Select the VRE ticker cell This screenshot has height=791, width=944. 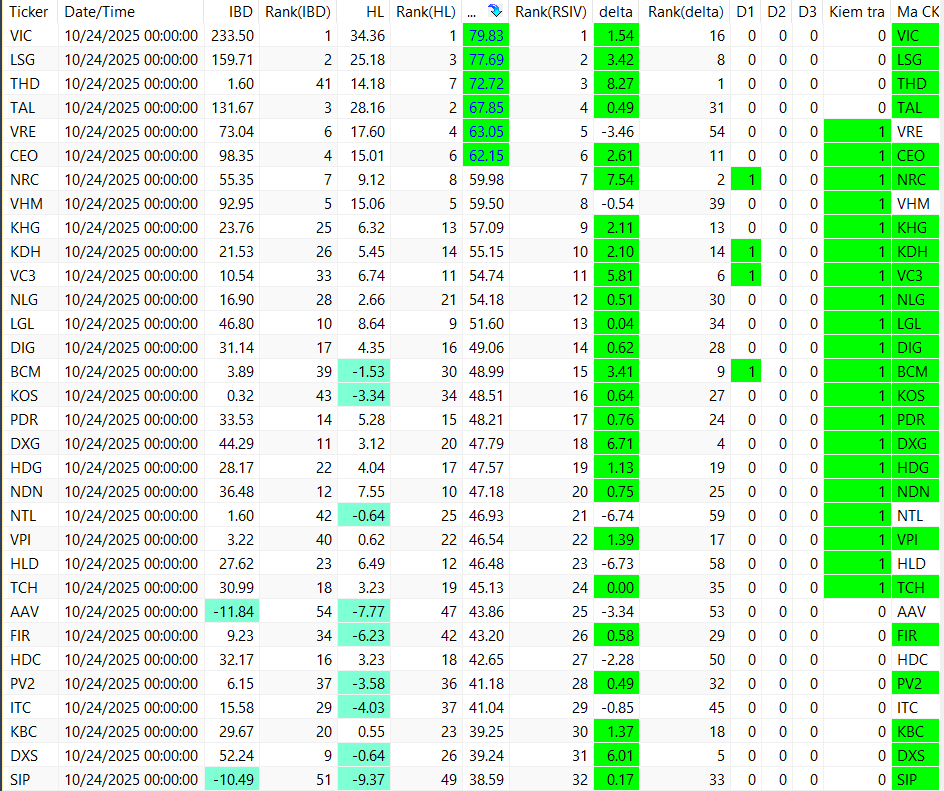[31, 132]
